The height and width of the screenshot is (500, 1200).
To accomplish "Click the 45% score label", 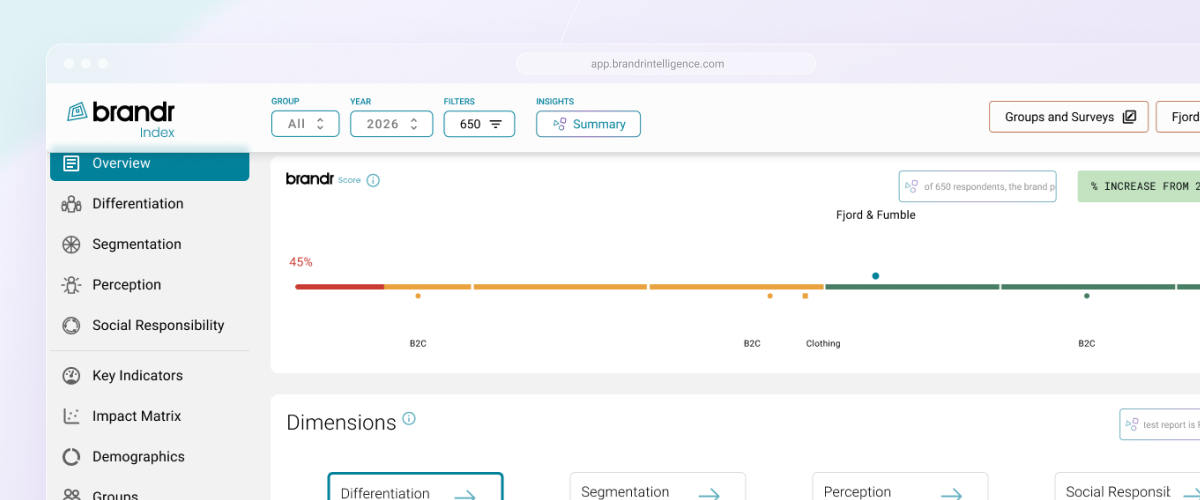I will (x=301, y=262).
